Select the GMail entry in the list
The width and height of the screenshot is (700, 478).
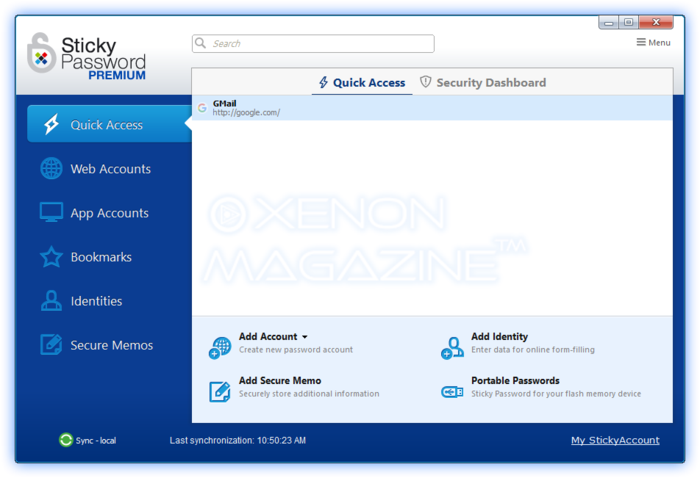click(432, 108)
